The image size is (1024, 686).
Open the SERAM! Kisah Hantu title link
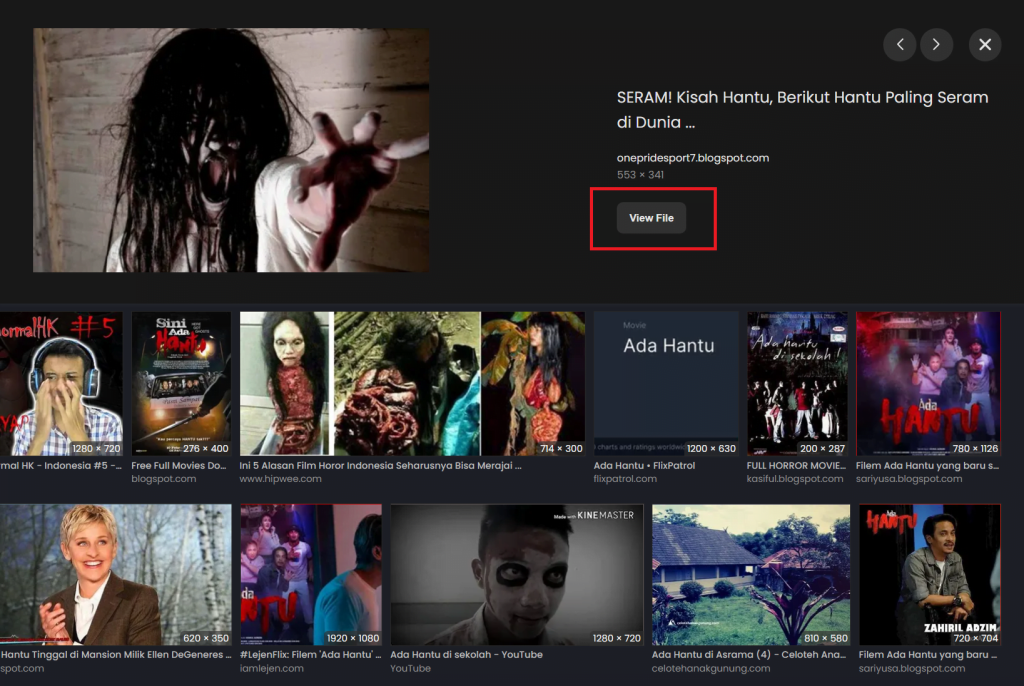802,110
